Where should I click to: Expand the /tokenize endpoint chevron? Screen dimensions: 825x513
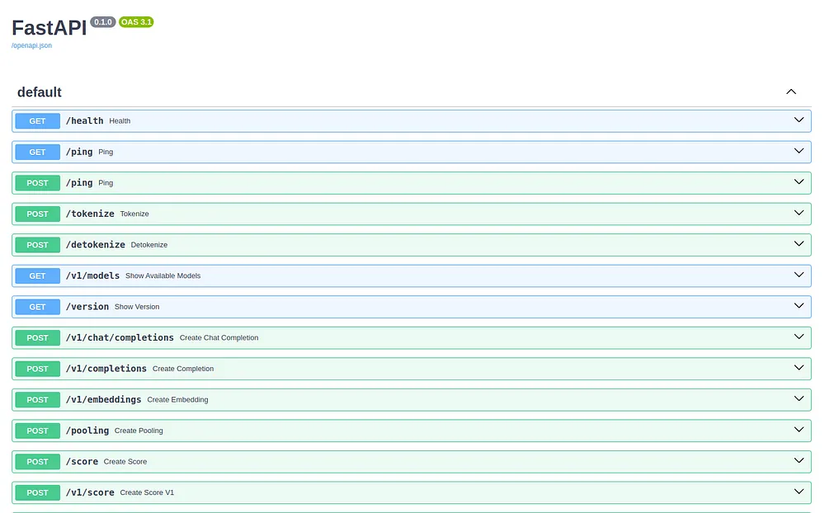[x=799, y=213]
